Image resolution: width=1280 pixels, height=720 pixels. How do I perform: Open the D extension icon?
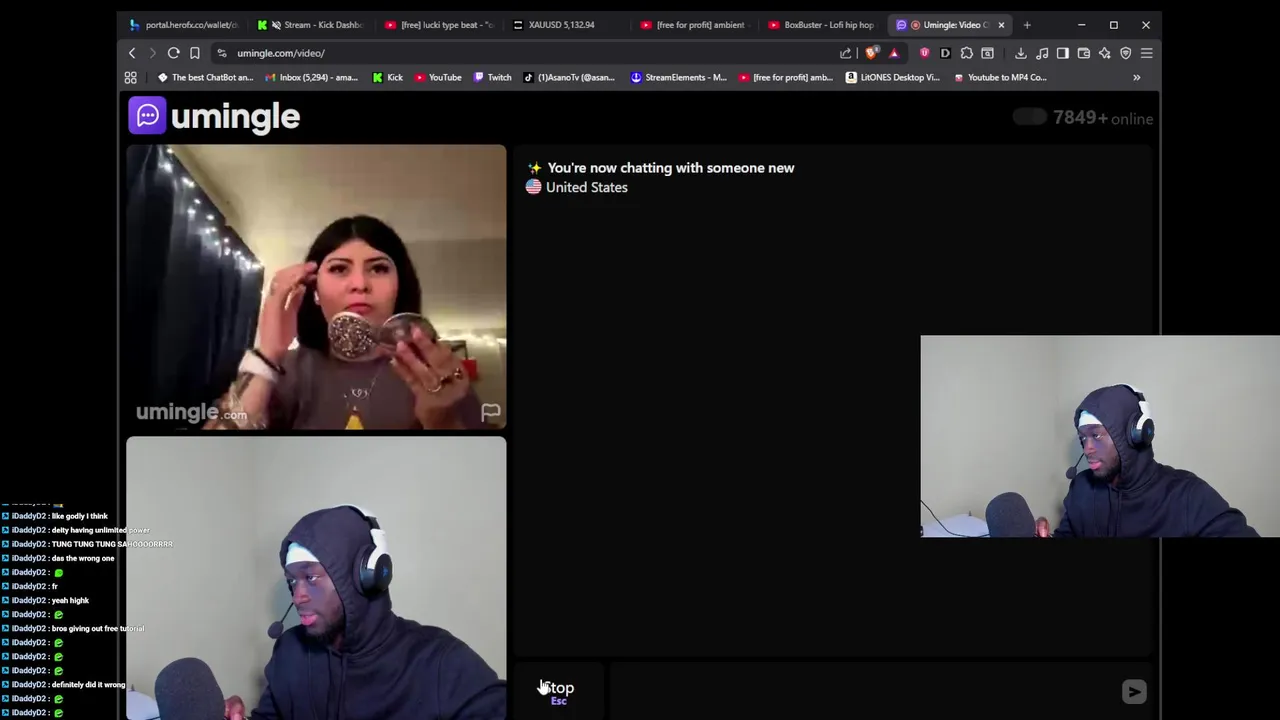pyautogui.click(x=945, y=53)
